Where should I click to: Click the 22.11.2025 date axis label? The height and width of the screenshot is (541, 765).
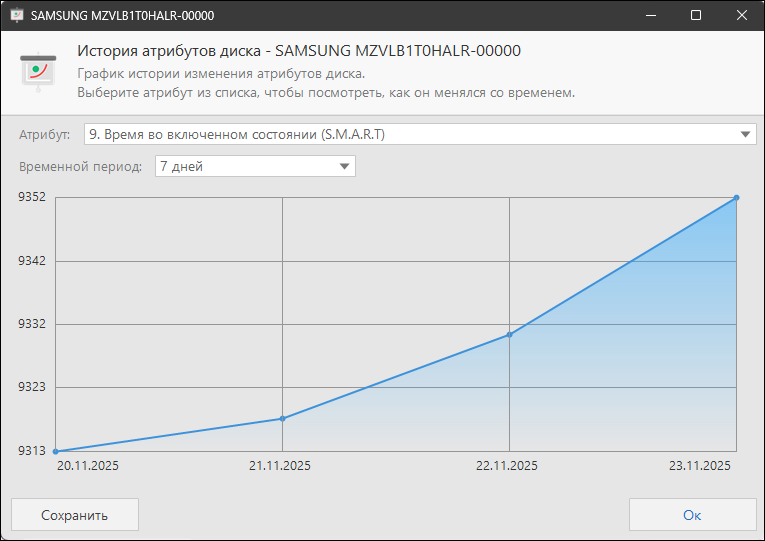point(507,466)
